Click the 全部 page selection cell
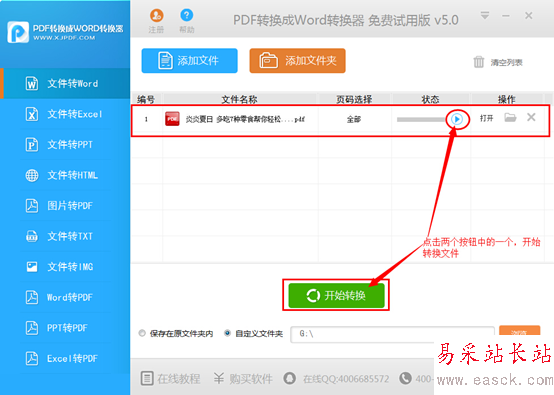Viewport: 554px width, 395px height. pos(354,119)
